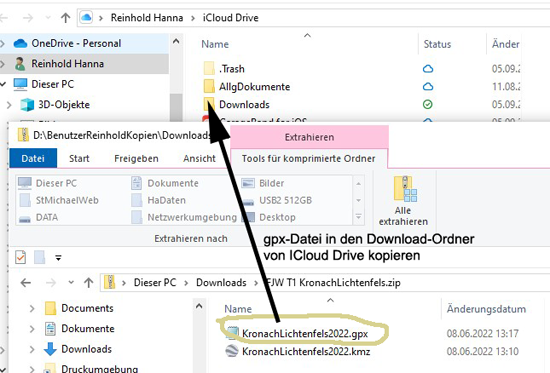Open the Datei ribbon tab

tap(33, 158)
